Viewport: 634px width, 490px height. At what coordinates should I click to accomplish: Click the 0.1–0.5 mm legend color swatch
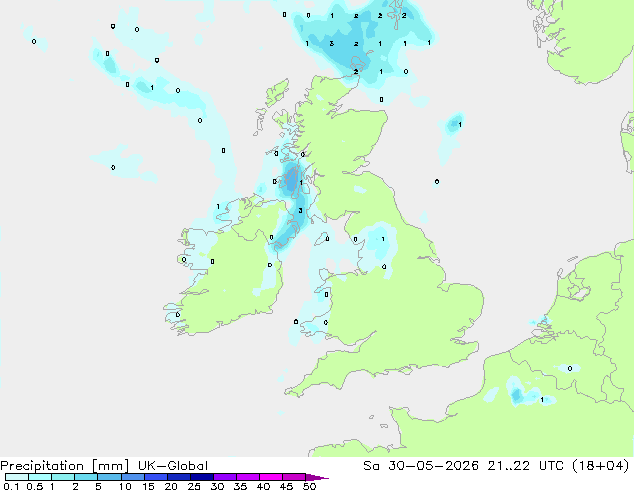point(17,477)
